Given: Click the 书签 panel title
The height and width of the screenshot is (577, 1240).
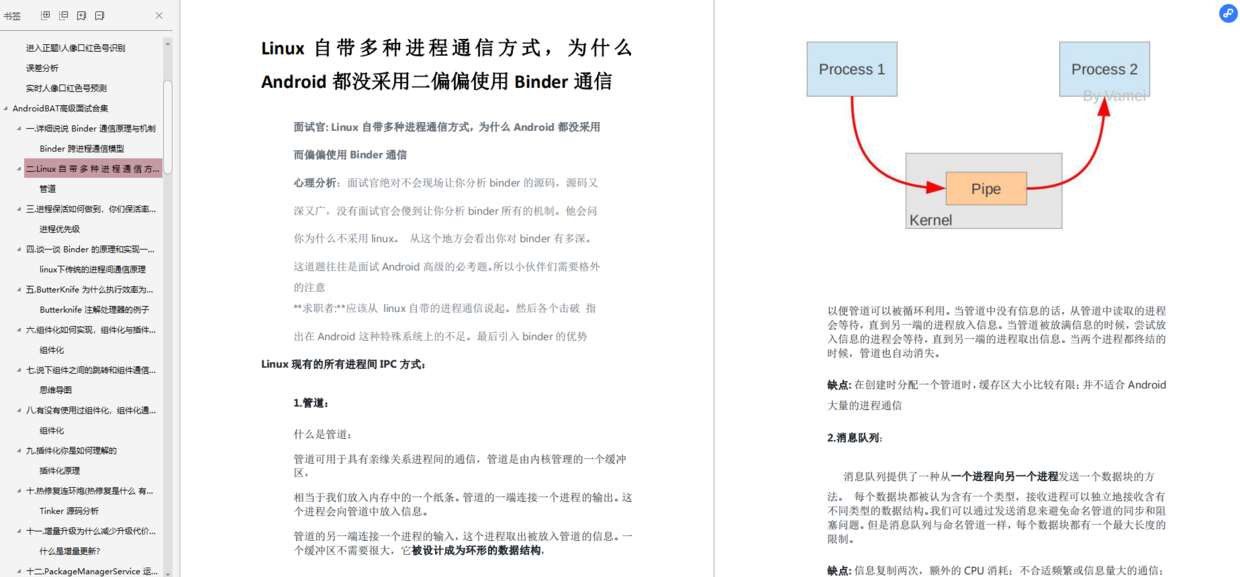Looking at the screenshot, I should pos(12,16).
